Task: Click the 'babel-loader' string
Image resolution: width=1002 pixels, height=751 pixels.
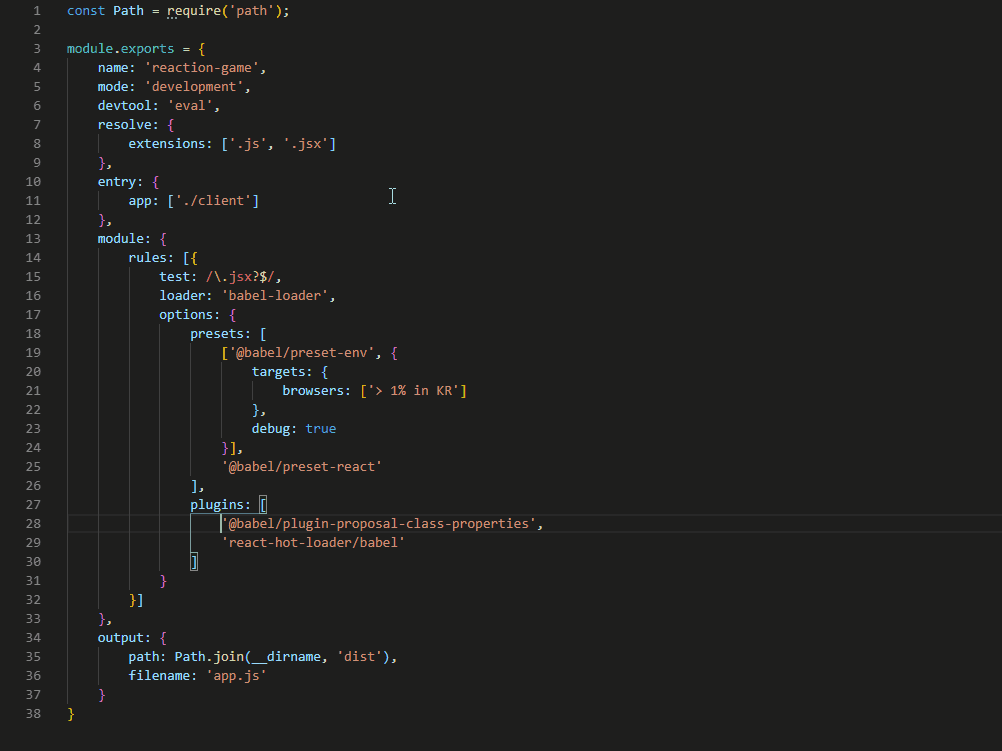Action: point(275,295)
